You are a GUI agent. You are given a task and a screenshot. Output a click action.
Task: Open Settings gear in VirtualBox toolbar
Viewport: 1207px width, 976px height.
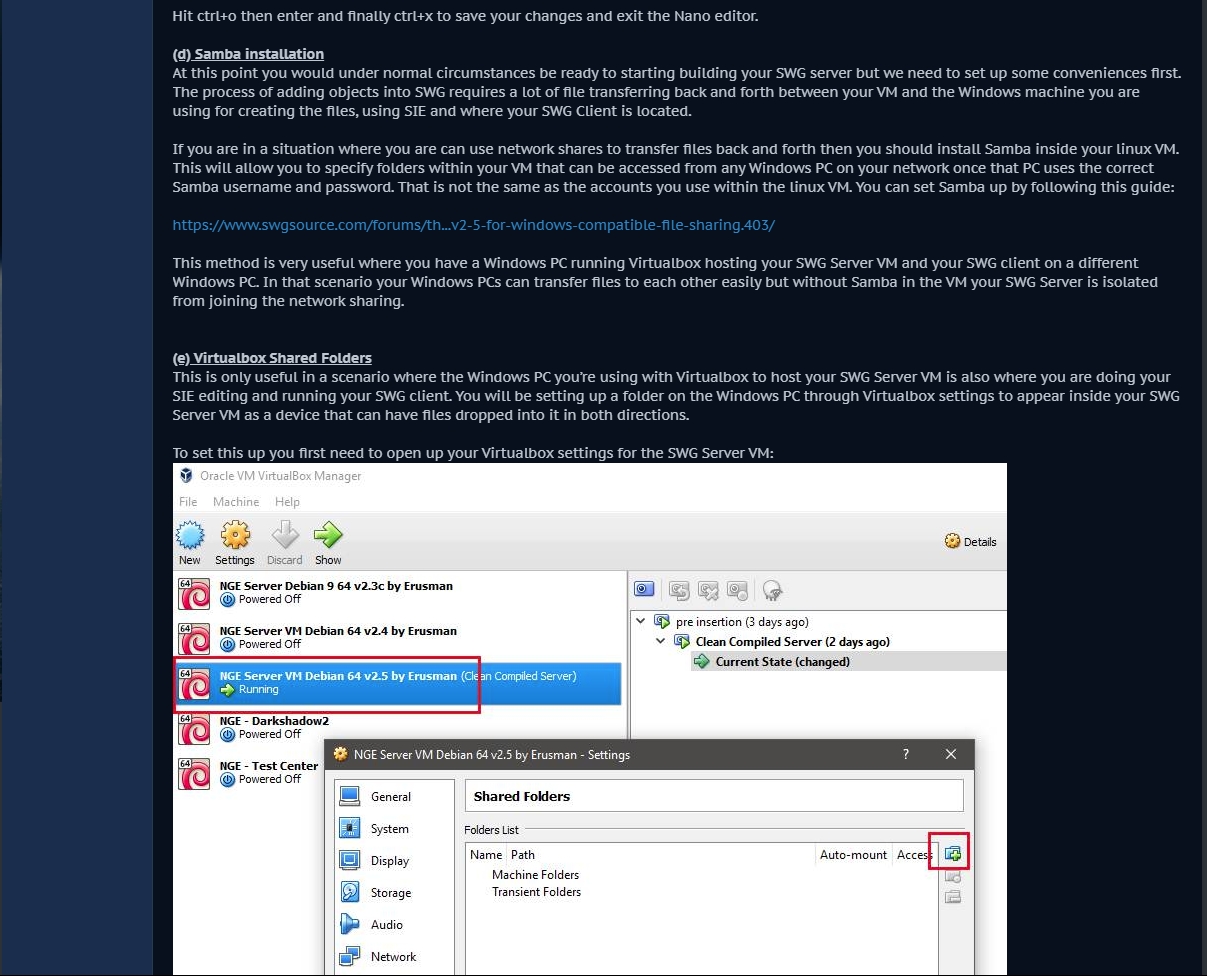pyautogui.click(x=235, y=536)
